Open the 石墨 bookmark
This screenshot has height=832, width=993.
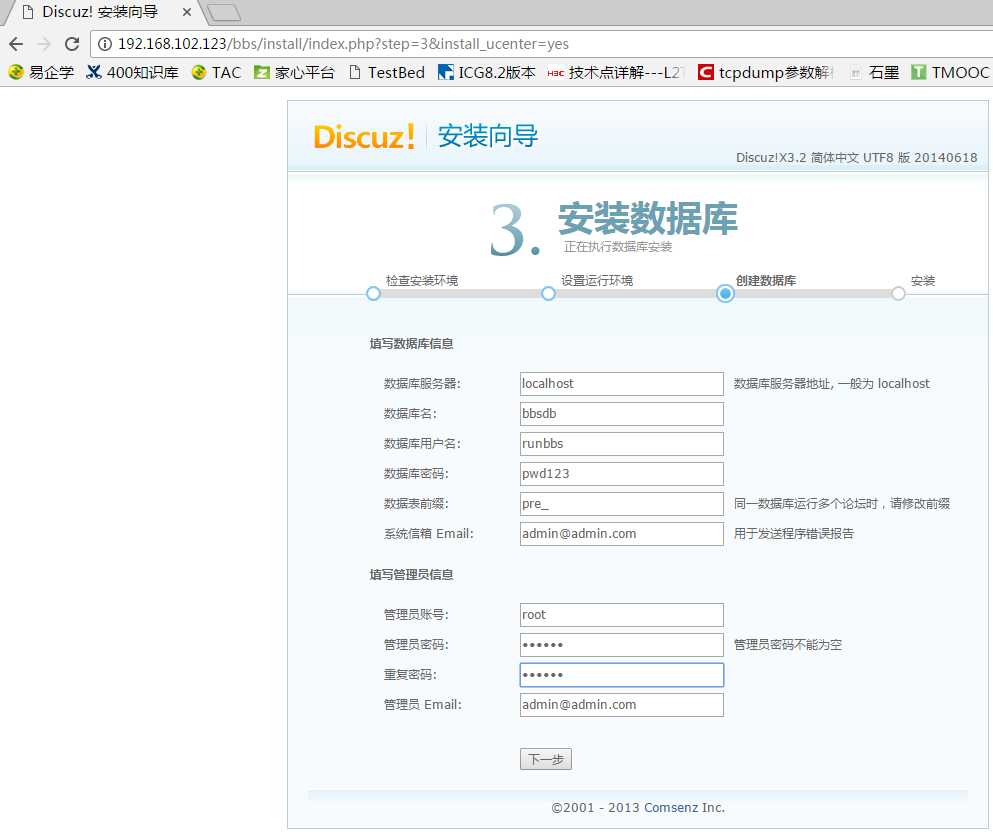875,72
